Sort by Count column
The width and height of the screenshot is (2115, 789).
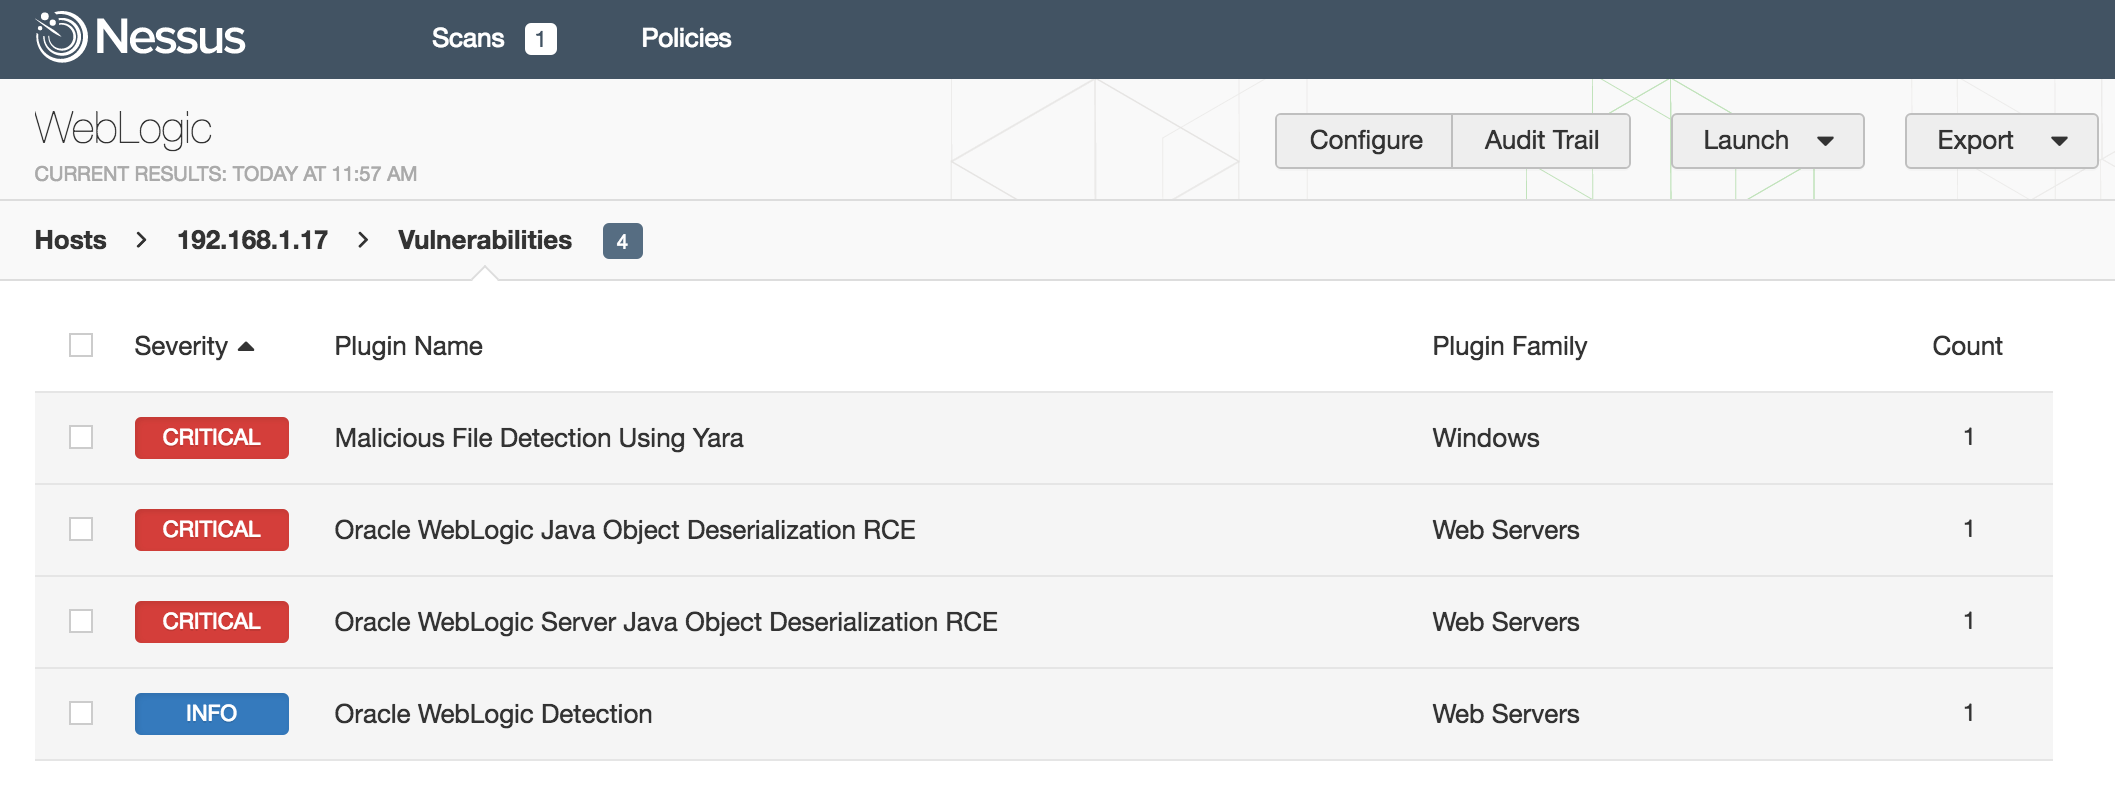click(x=1967, y=346)
